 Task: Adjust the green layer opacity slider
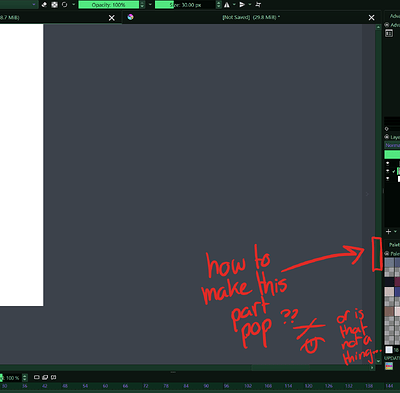pyautogui.click(x=392, y=154)
